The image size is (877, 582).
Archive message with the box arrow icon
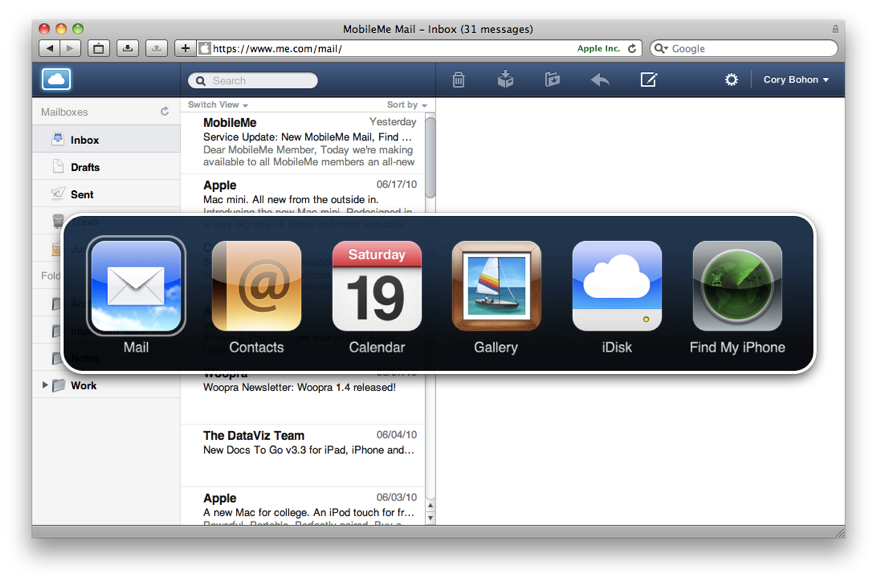[505, 79]
